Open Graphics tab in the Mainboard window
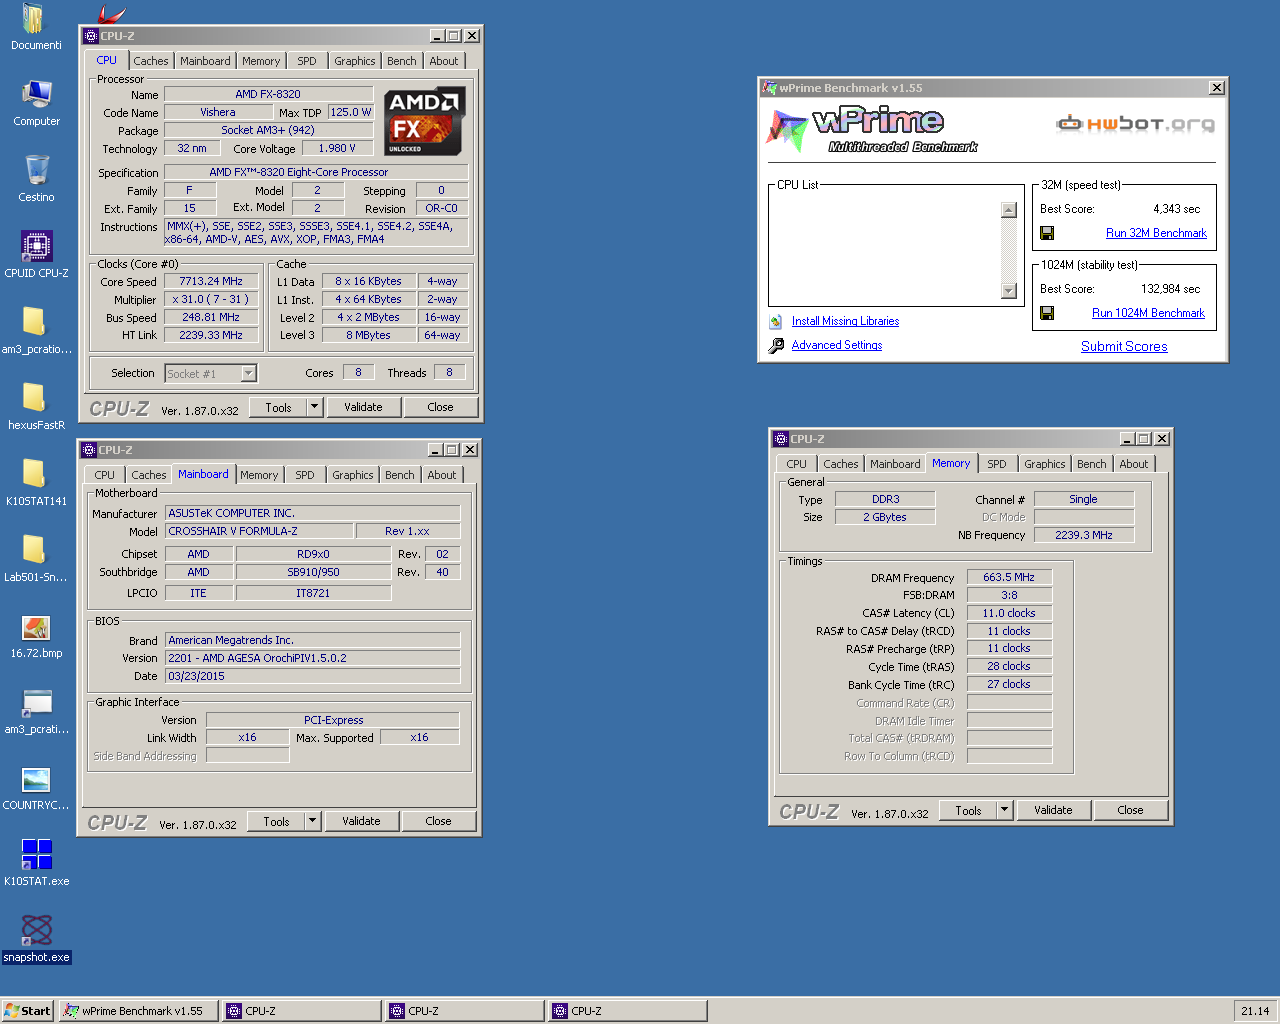Viewport: 1280px width, 1024px height. point(353,475)
